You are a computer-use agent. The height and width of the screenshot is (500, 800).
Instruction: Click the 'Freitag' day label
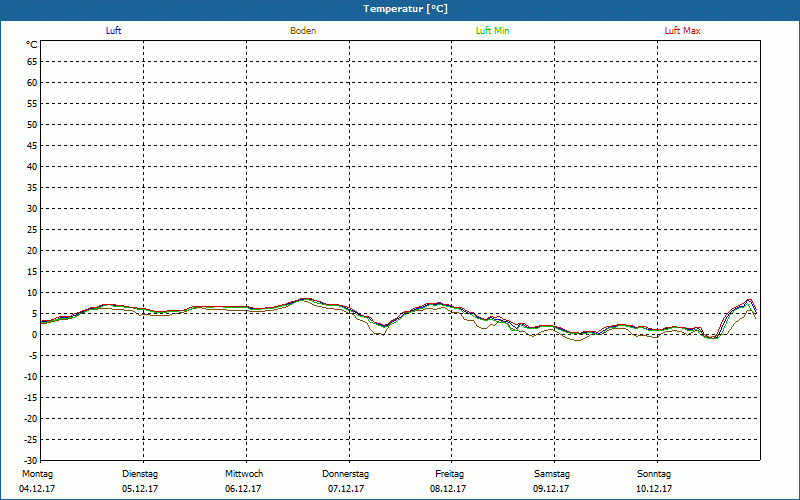pos(449,474)
